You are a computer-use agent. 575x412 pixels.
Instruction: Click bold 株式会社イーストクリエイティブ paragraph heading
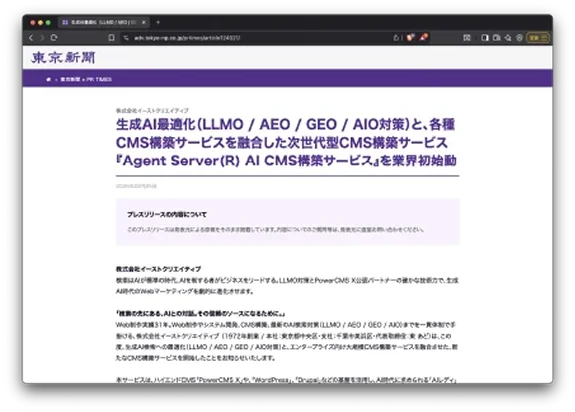click(158, 269)
